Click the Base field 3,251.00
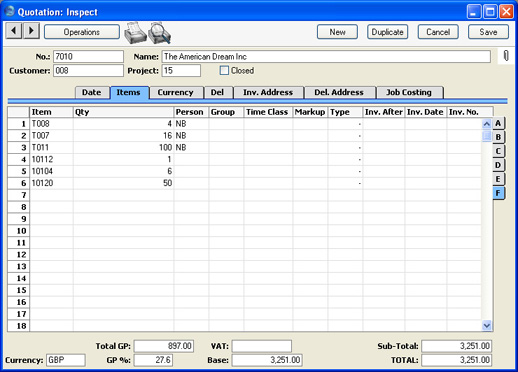Viewport: 518px width, 372px height. (x=267, y=360)
